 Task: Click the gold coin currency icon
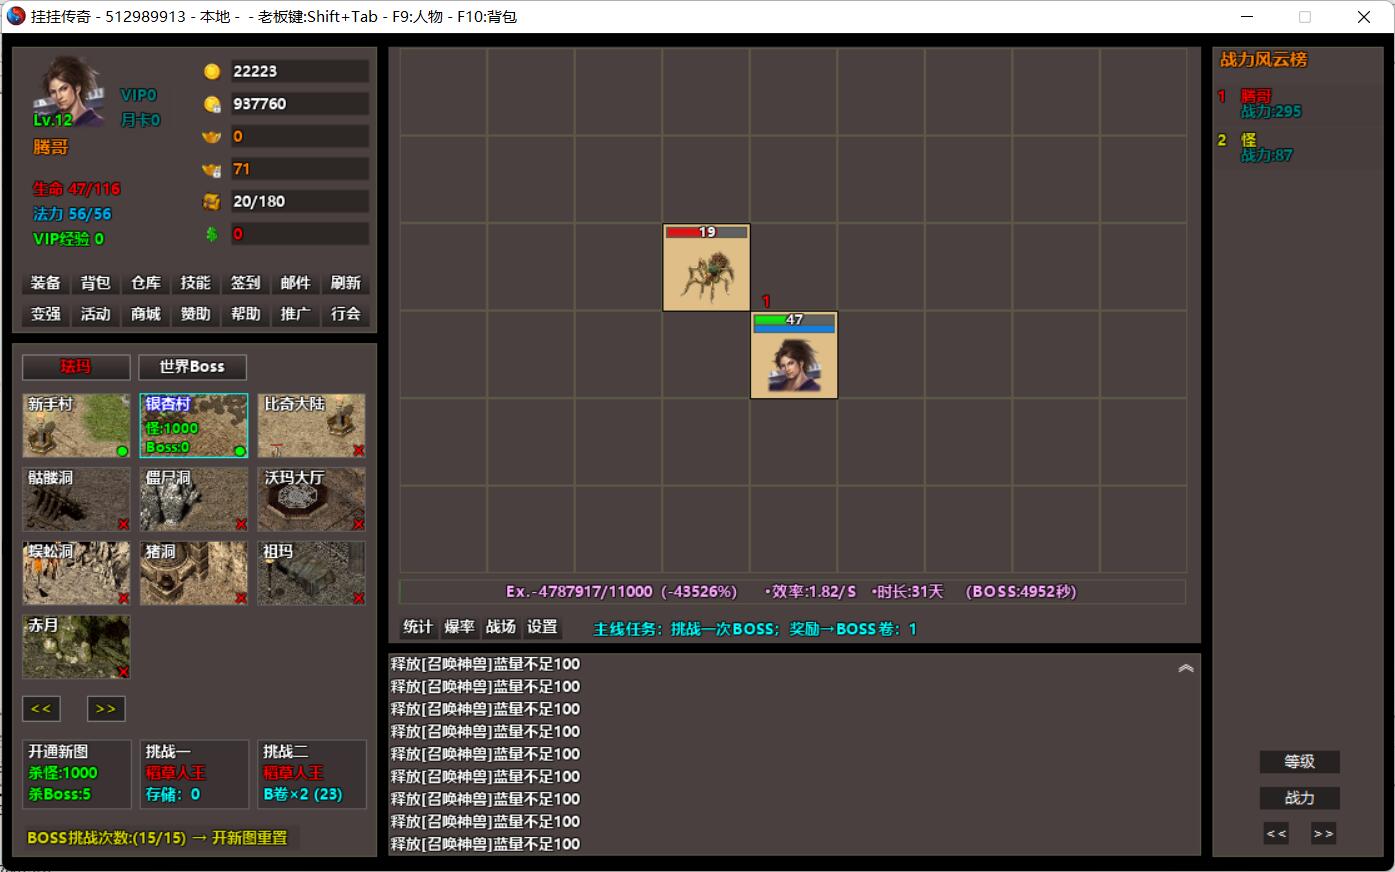coord(212,71)
